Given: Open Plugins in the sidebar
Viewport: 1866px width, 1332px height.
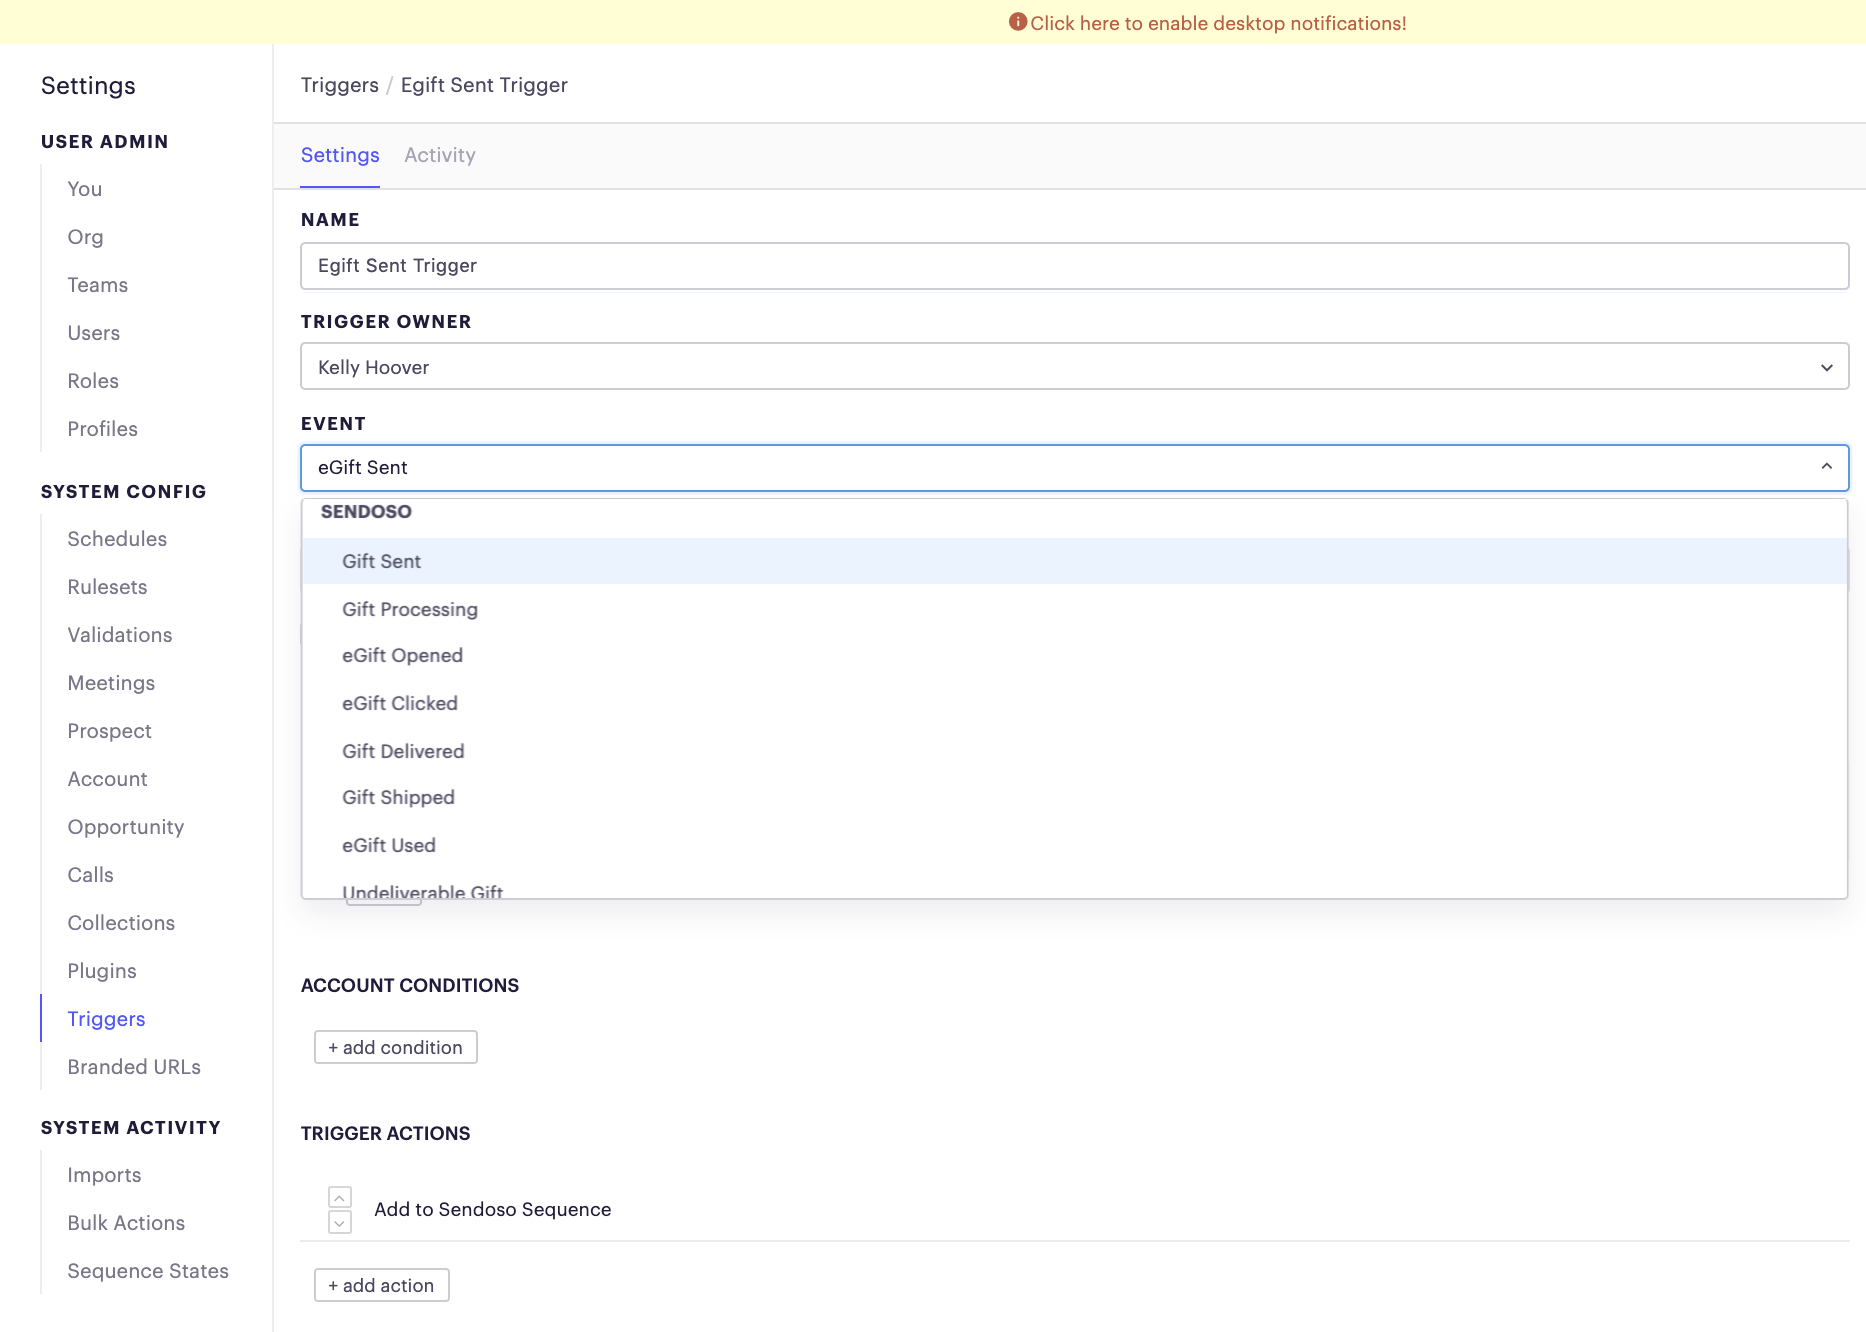Looking at the screenshot, I should click(x=102, y=971).
